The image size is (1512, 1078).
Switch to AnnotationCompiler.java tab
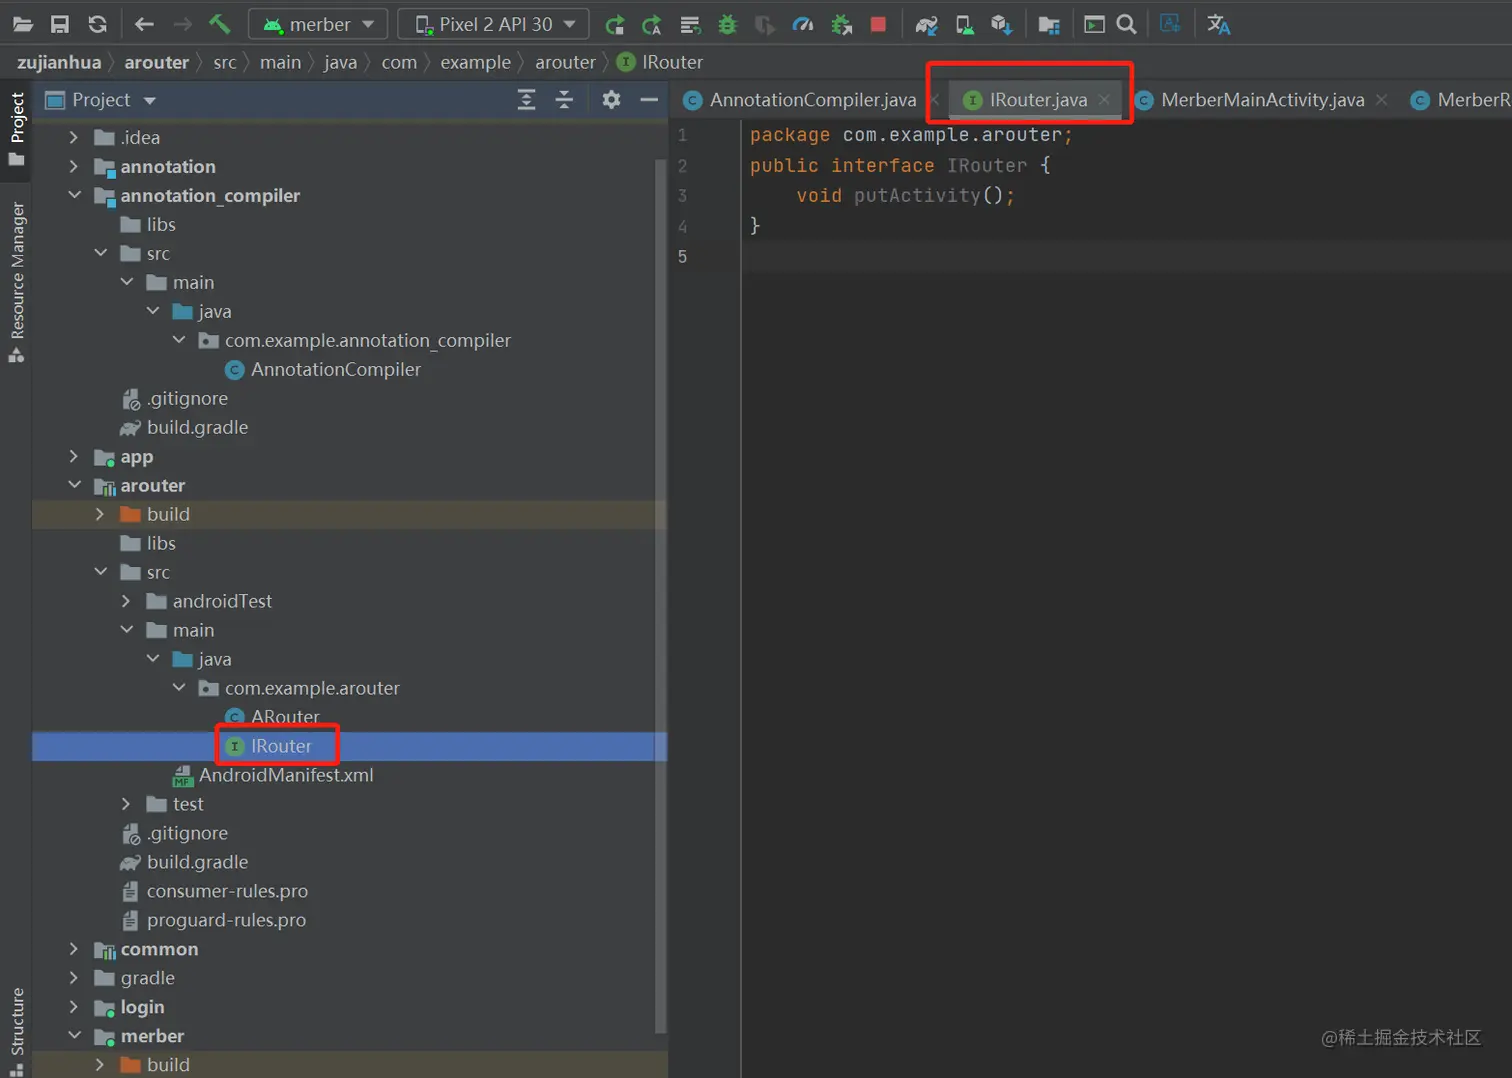tap(811, 100)
